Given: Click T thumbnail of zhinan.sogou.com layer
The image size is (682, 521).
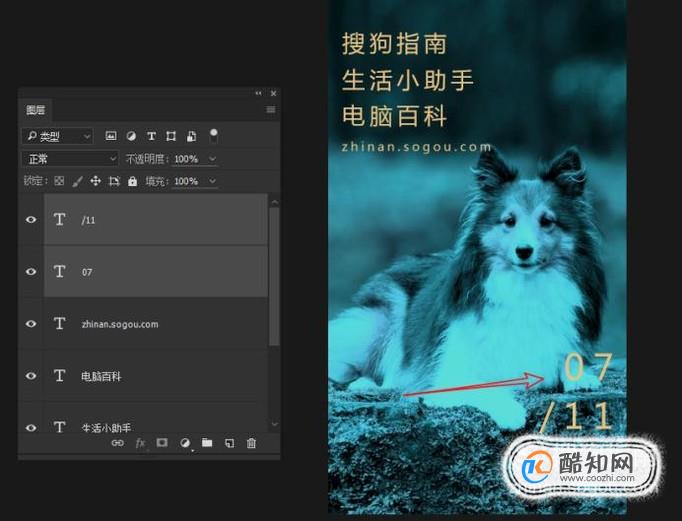Looking at the screenshot, I should pos(60,323).
